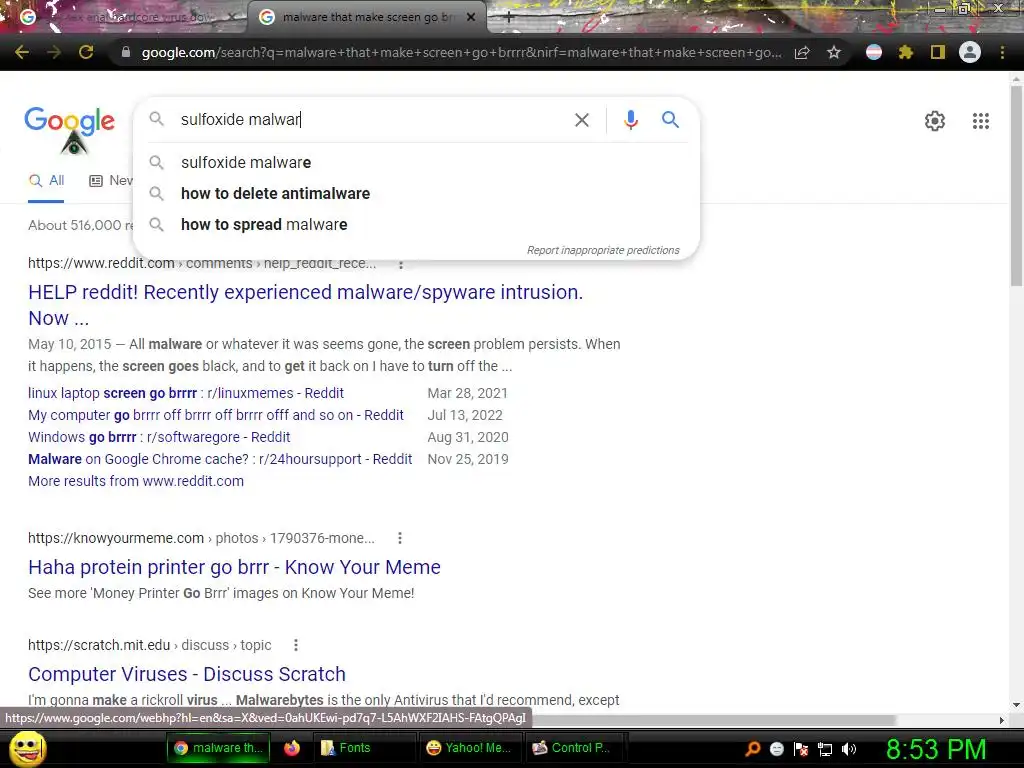Reload the page with refresh icon
1024x768 pixels.
click(x=86, y=52)
